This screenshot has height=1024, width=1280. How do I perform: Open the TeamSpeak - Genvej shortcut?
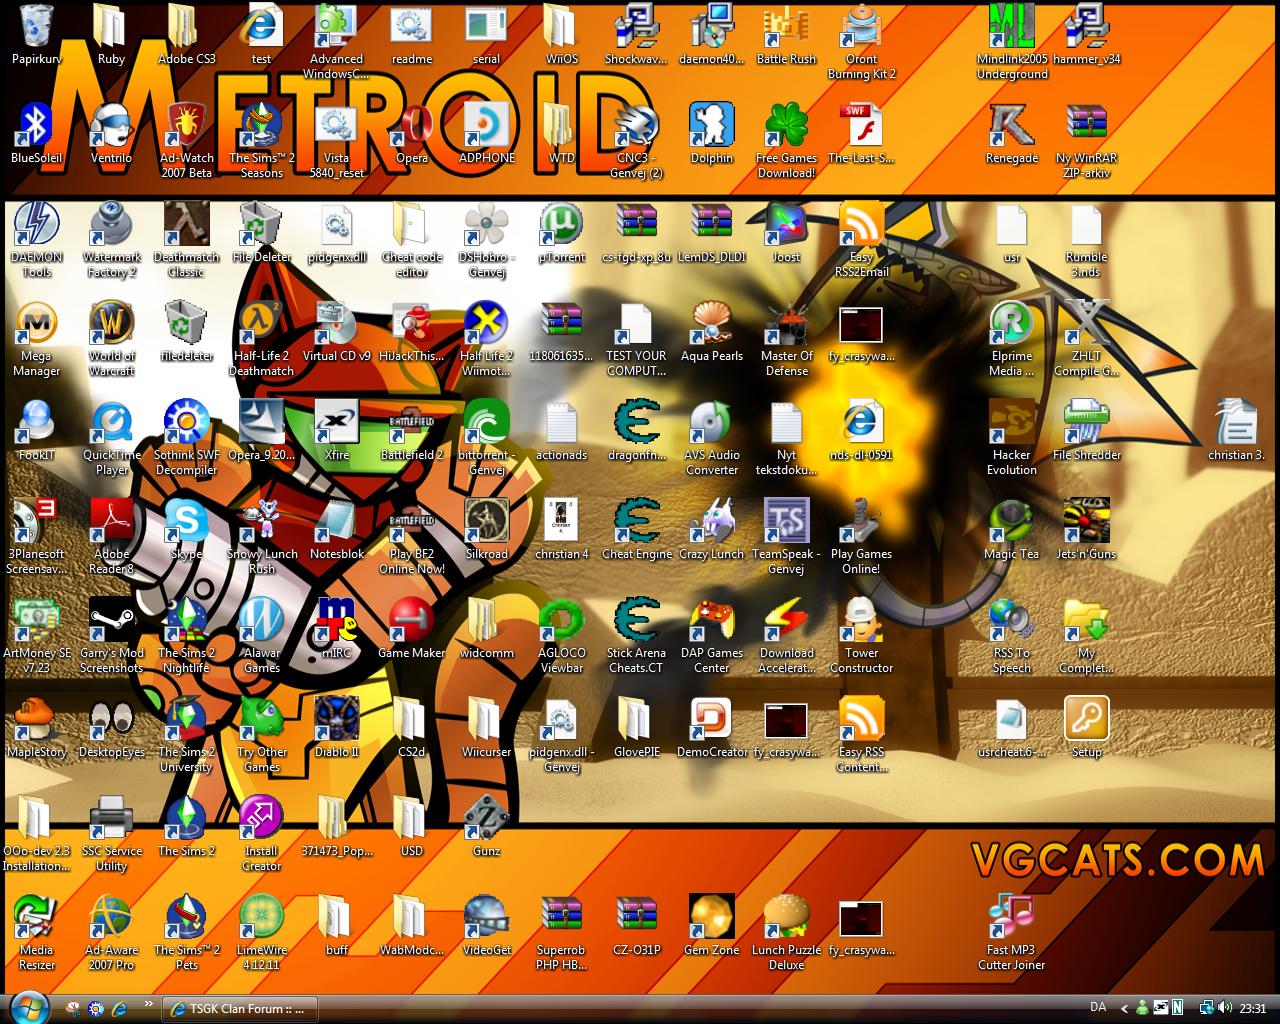pyautogui.click(x=786, y=522)
